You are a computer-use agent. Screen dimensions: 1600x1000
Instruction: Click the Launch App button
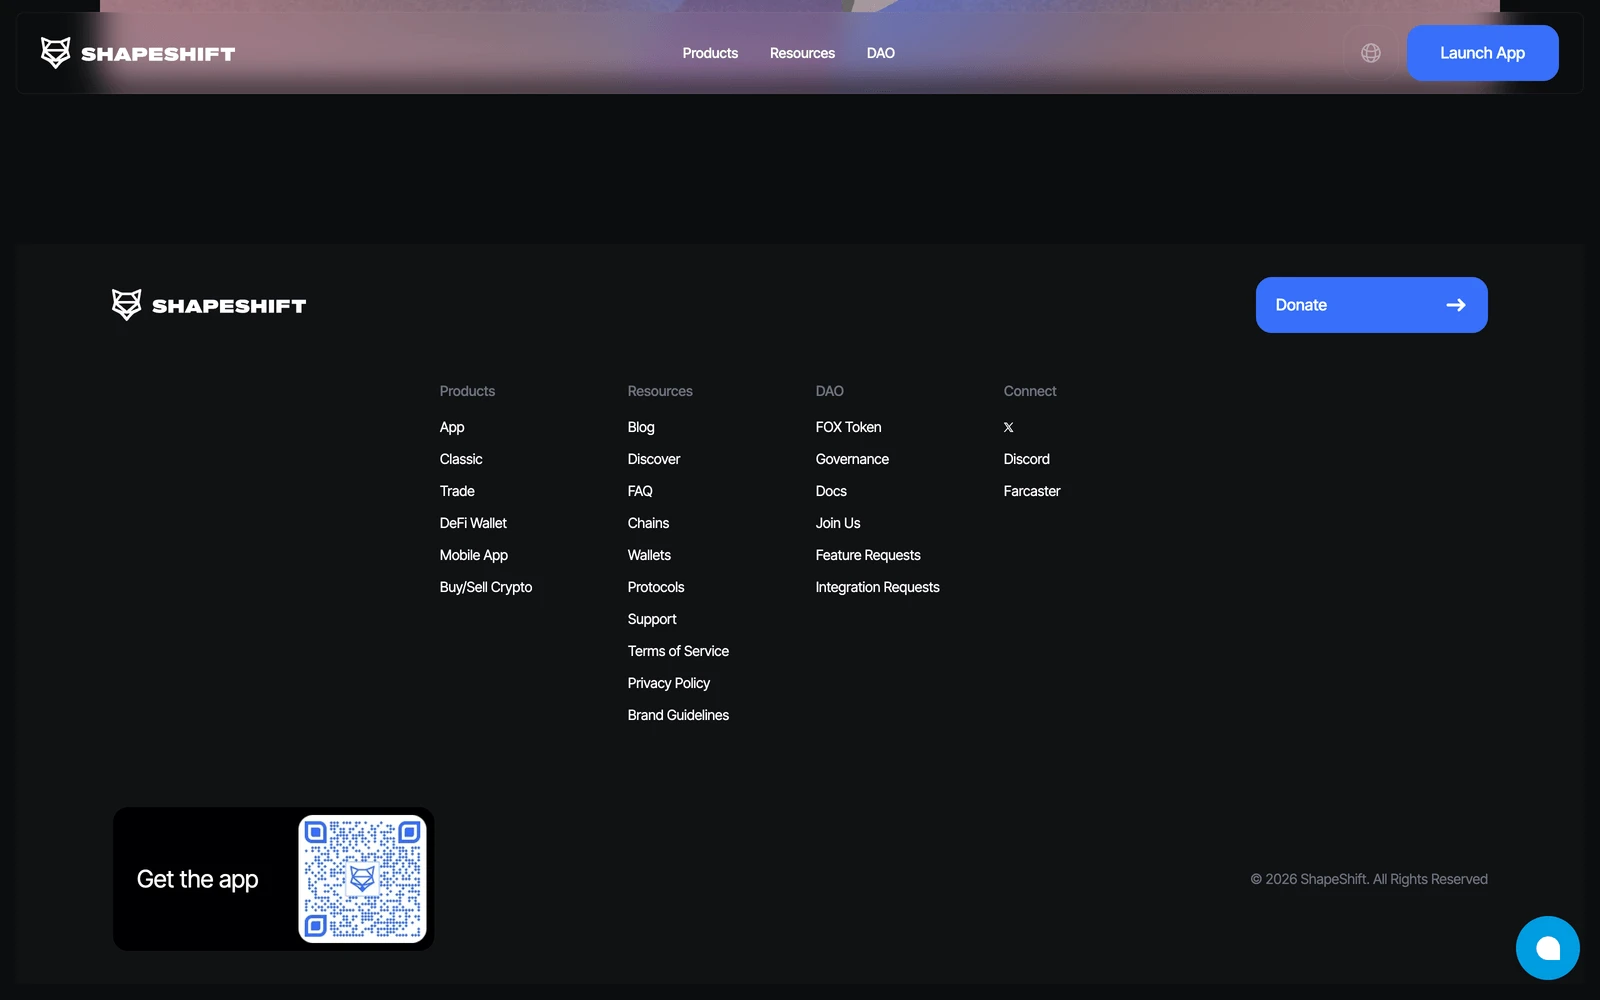[x=1482, y=53]
